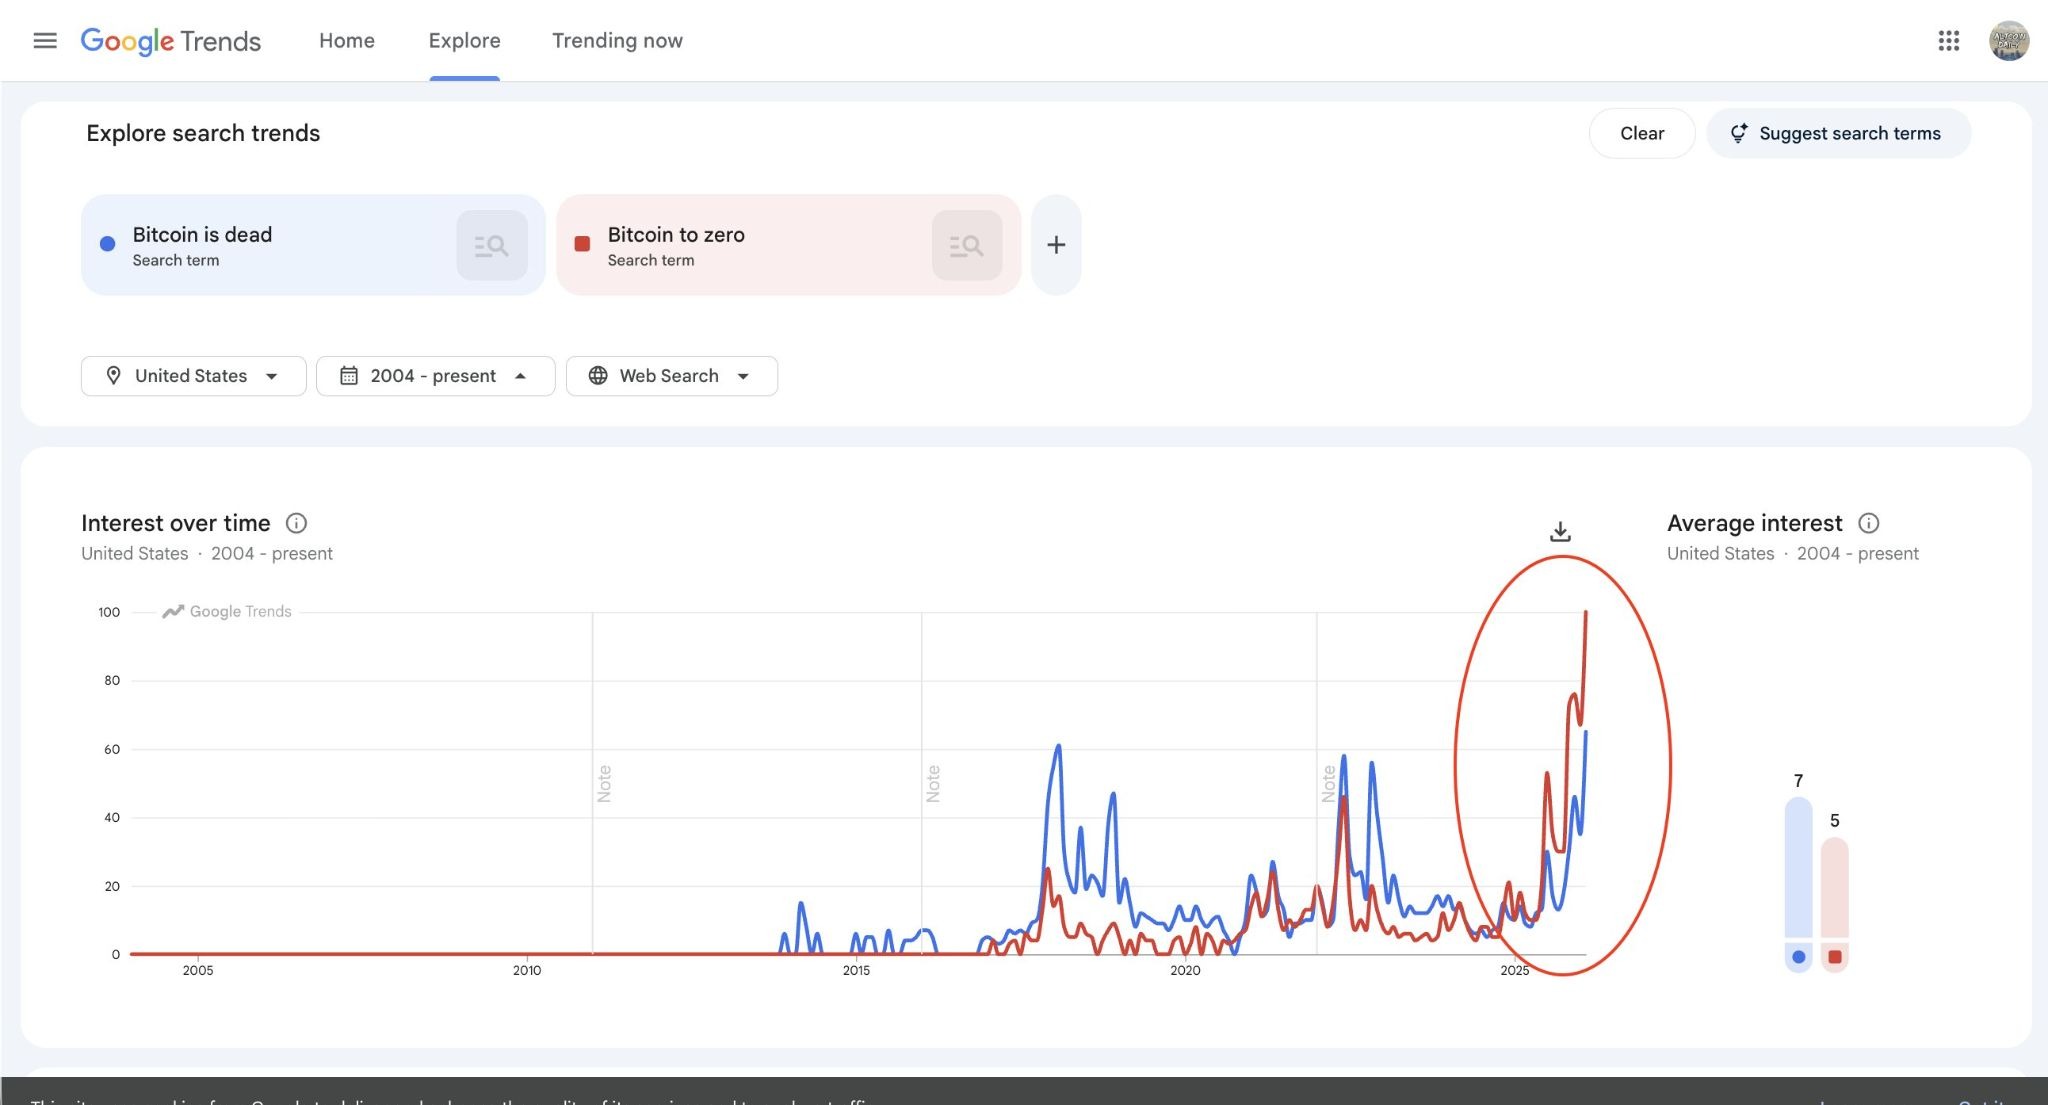2048x1105 pixels.
Task: Open the Web Search category dropdown
Action: click(x=671, y=376)
